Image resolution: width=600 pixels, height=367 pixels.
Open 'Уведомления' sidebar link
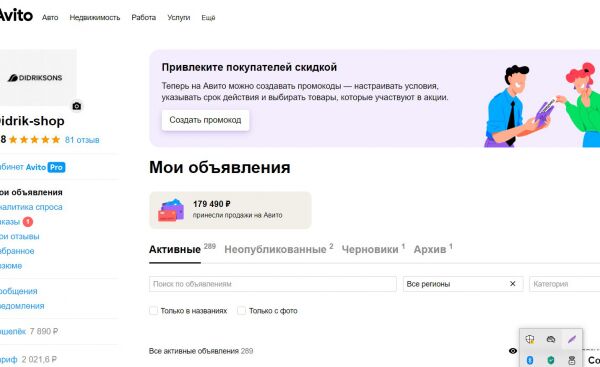[22, 306]
